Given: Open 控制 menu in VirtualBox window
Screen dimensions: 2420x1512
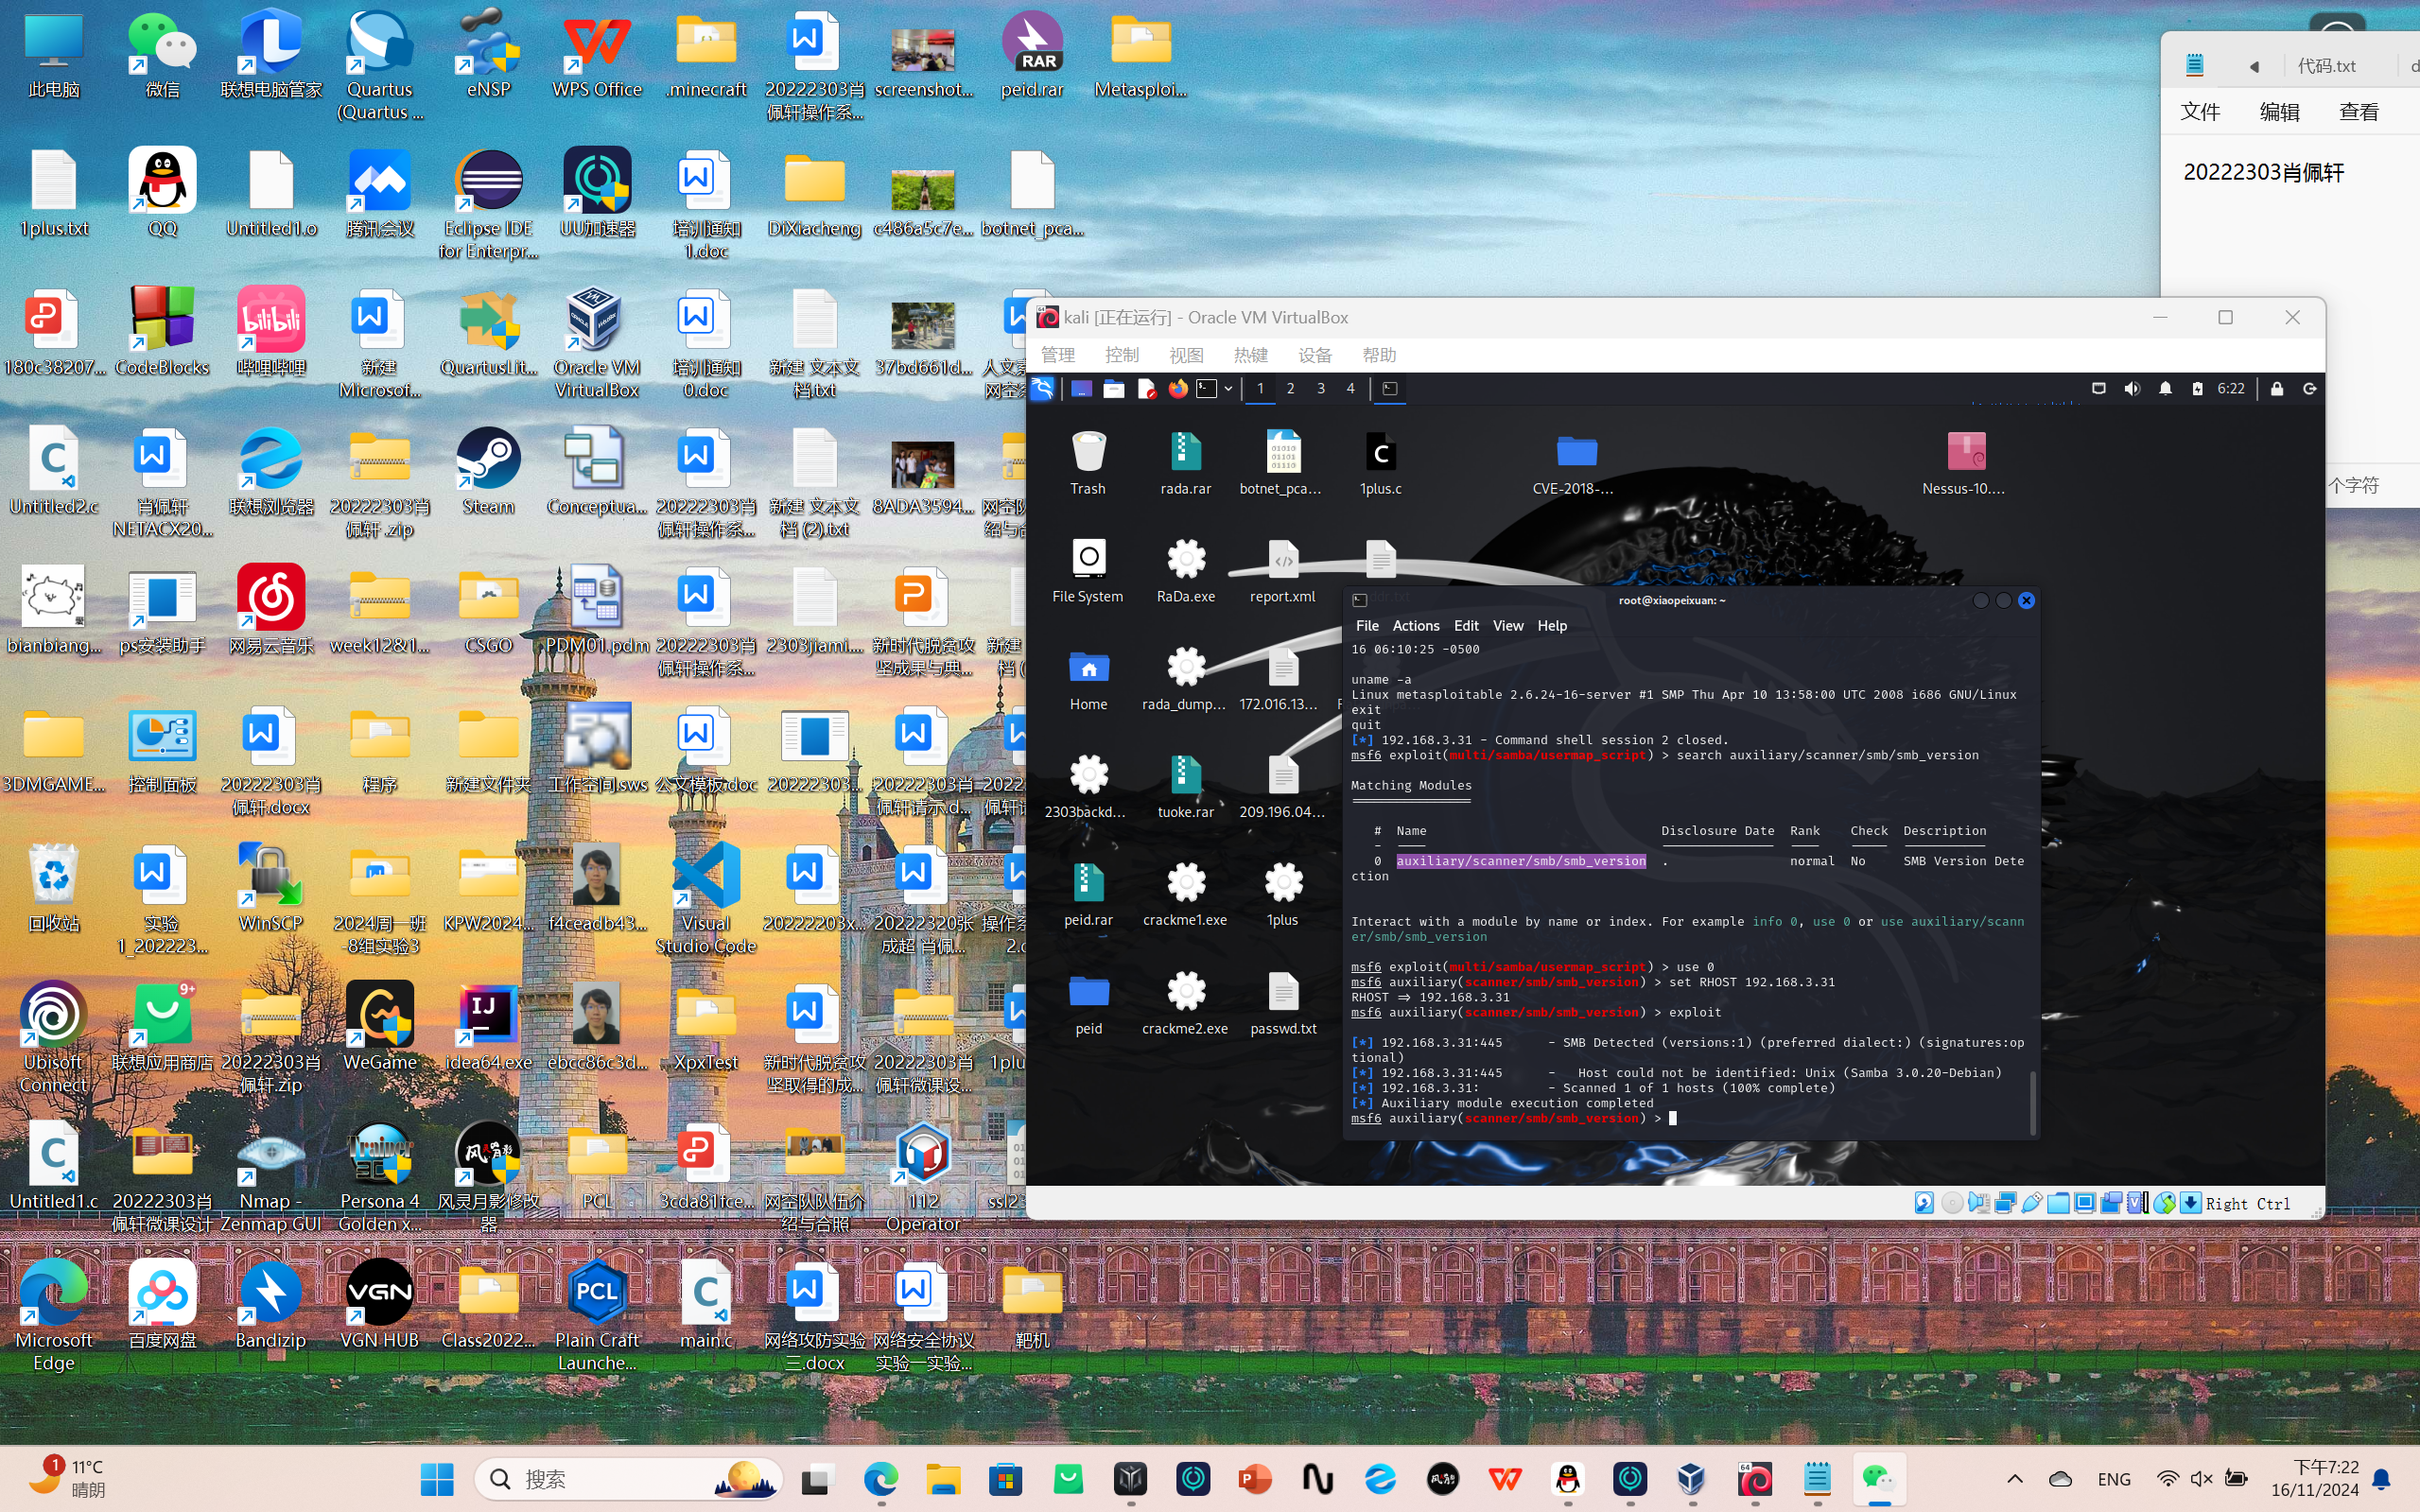Looking at the screenshot, I should coord(1122,355).
